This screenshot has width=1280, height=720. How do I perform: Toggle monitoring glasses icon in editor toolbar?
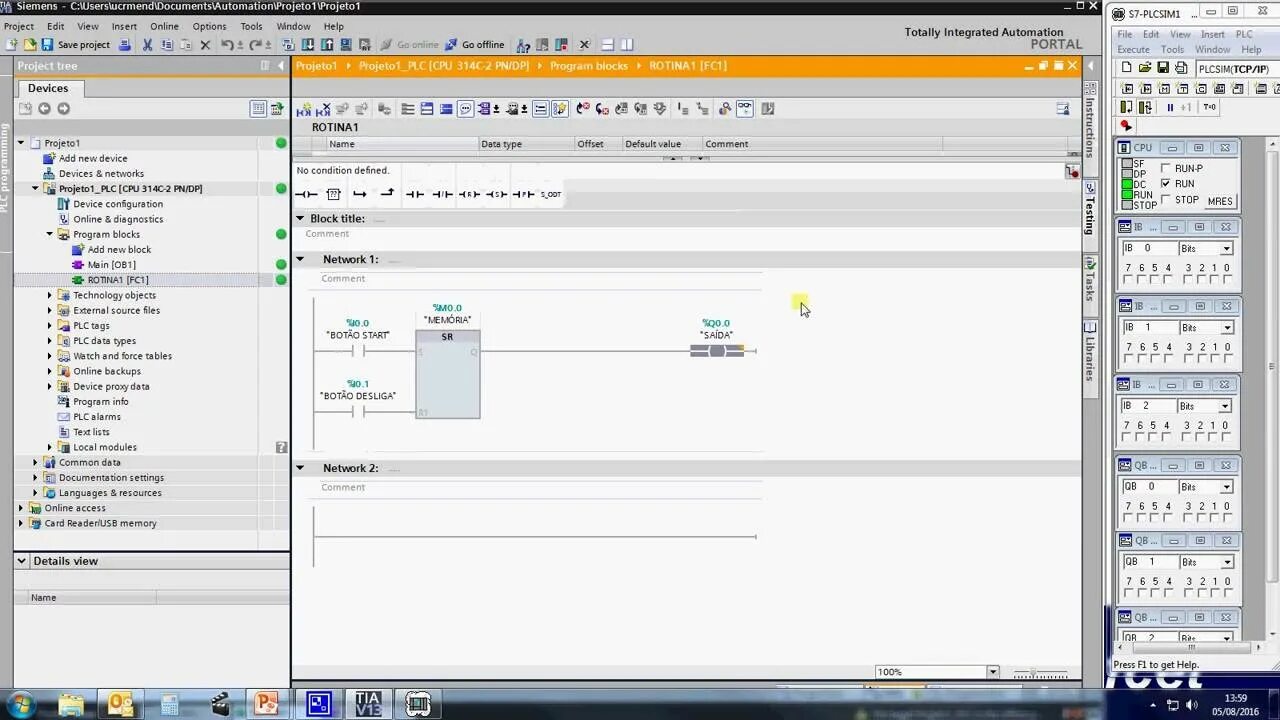[x=744, y=109]
